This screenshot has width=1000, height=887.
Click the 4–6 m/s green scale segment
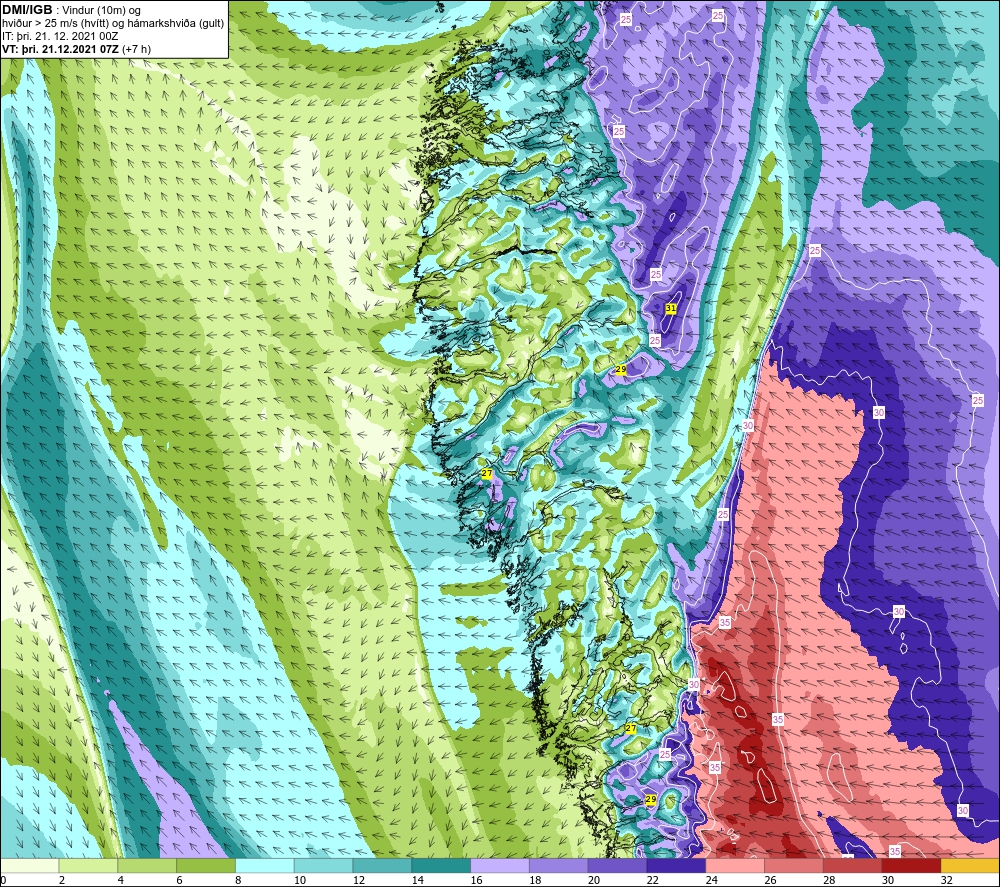(x=147, y=866)
